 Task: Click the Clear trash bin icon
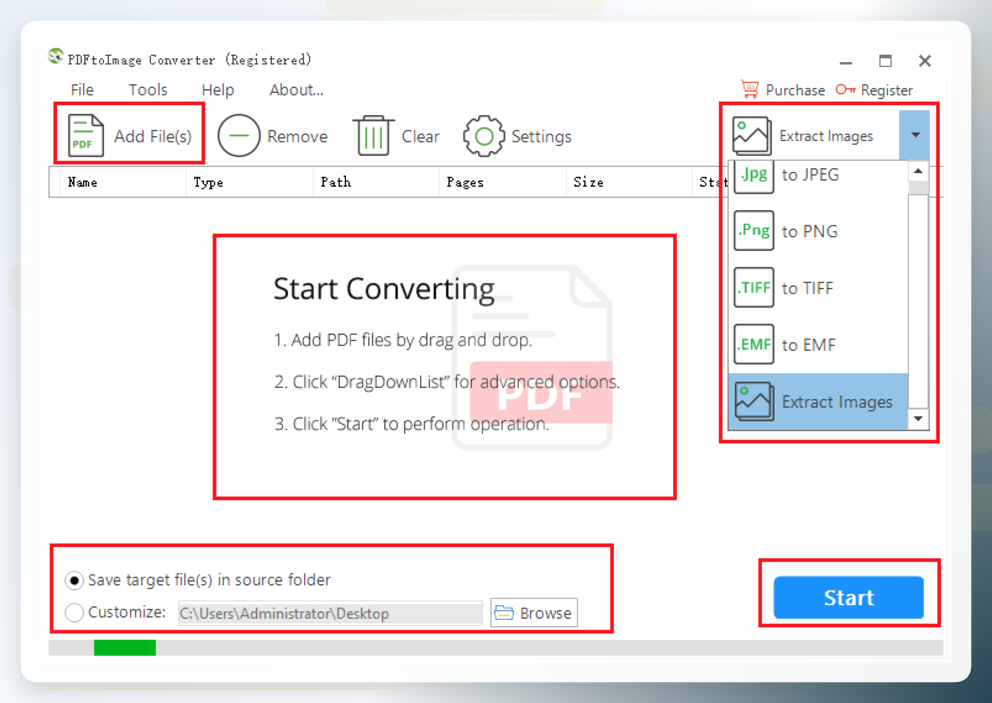point(373,135)
